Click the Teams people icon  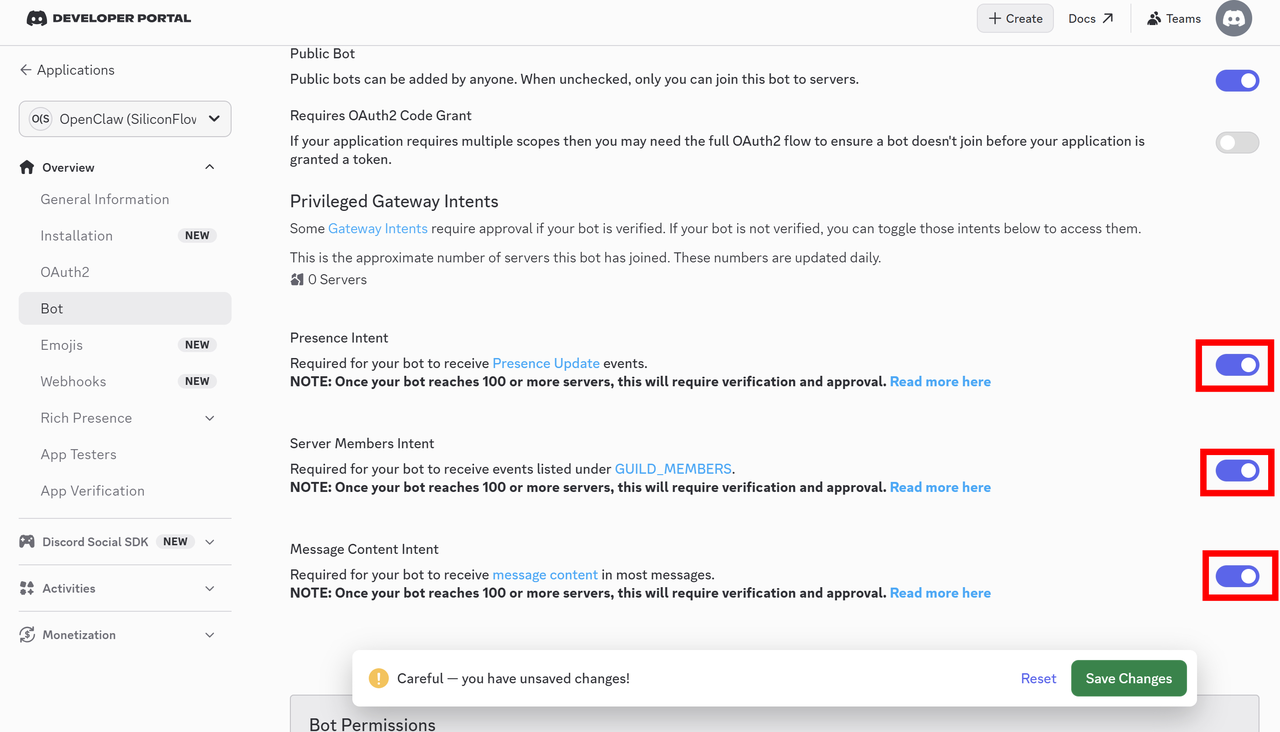pos(1154,18)
